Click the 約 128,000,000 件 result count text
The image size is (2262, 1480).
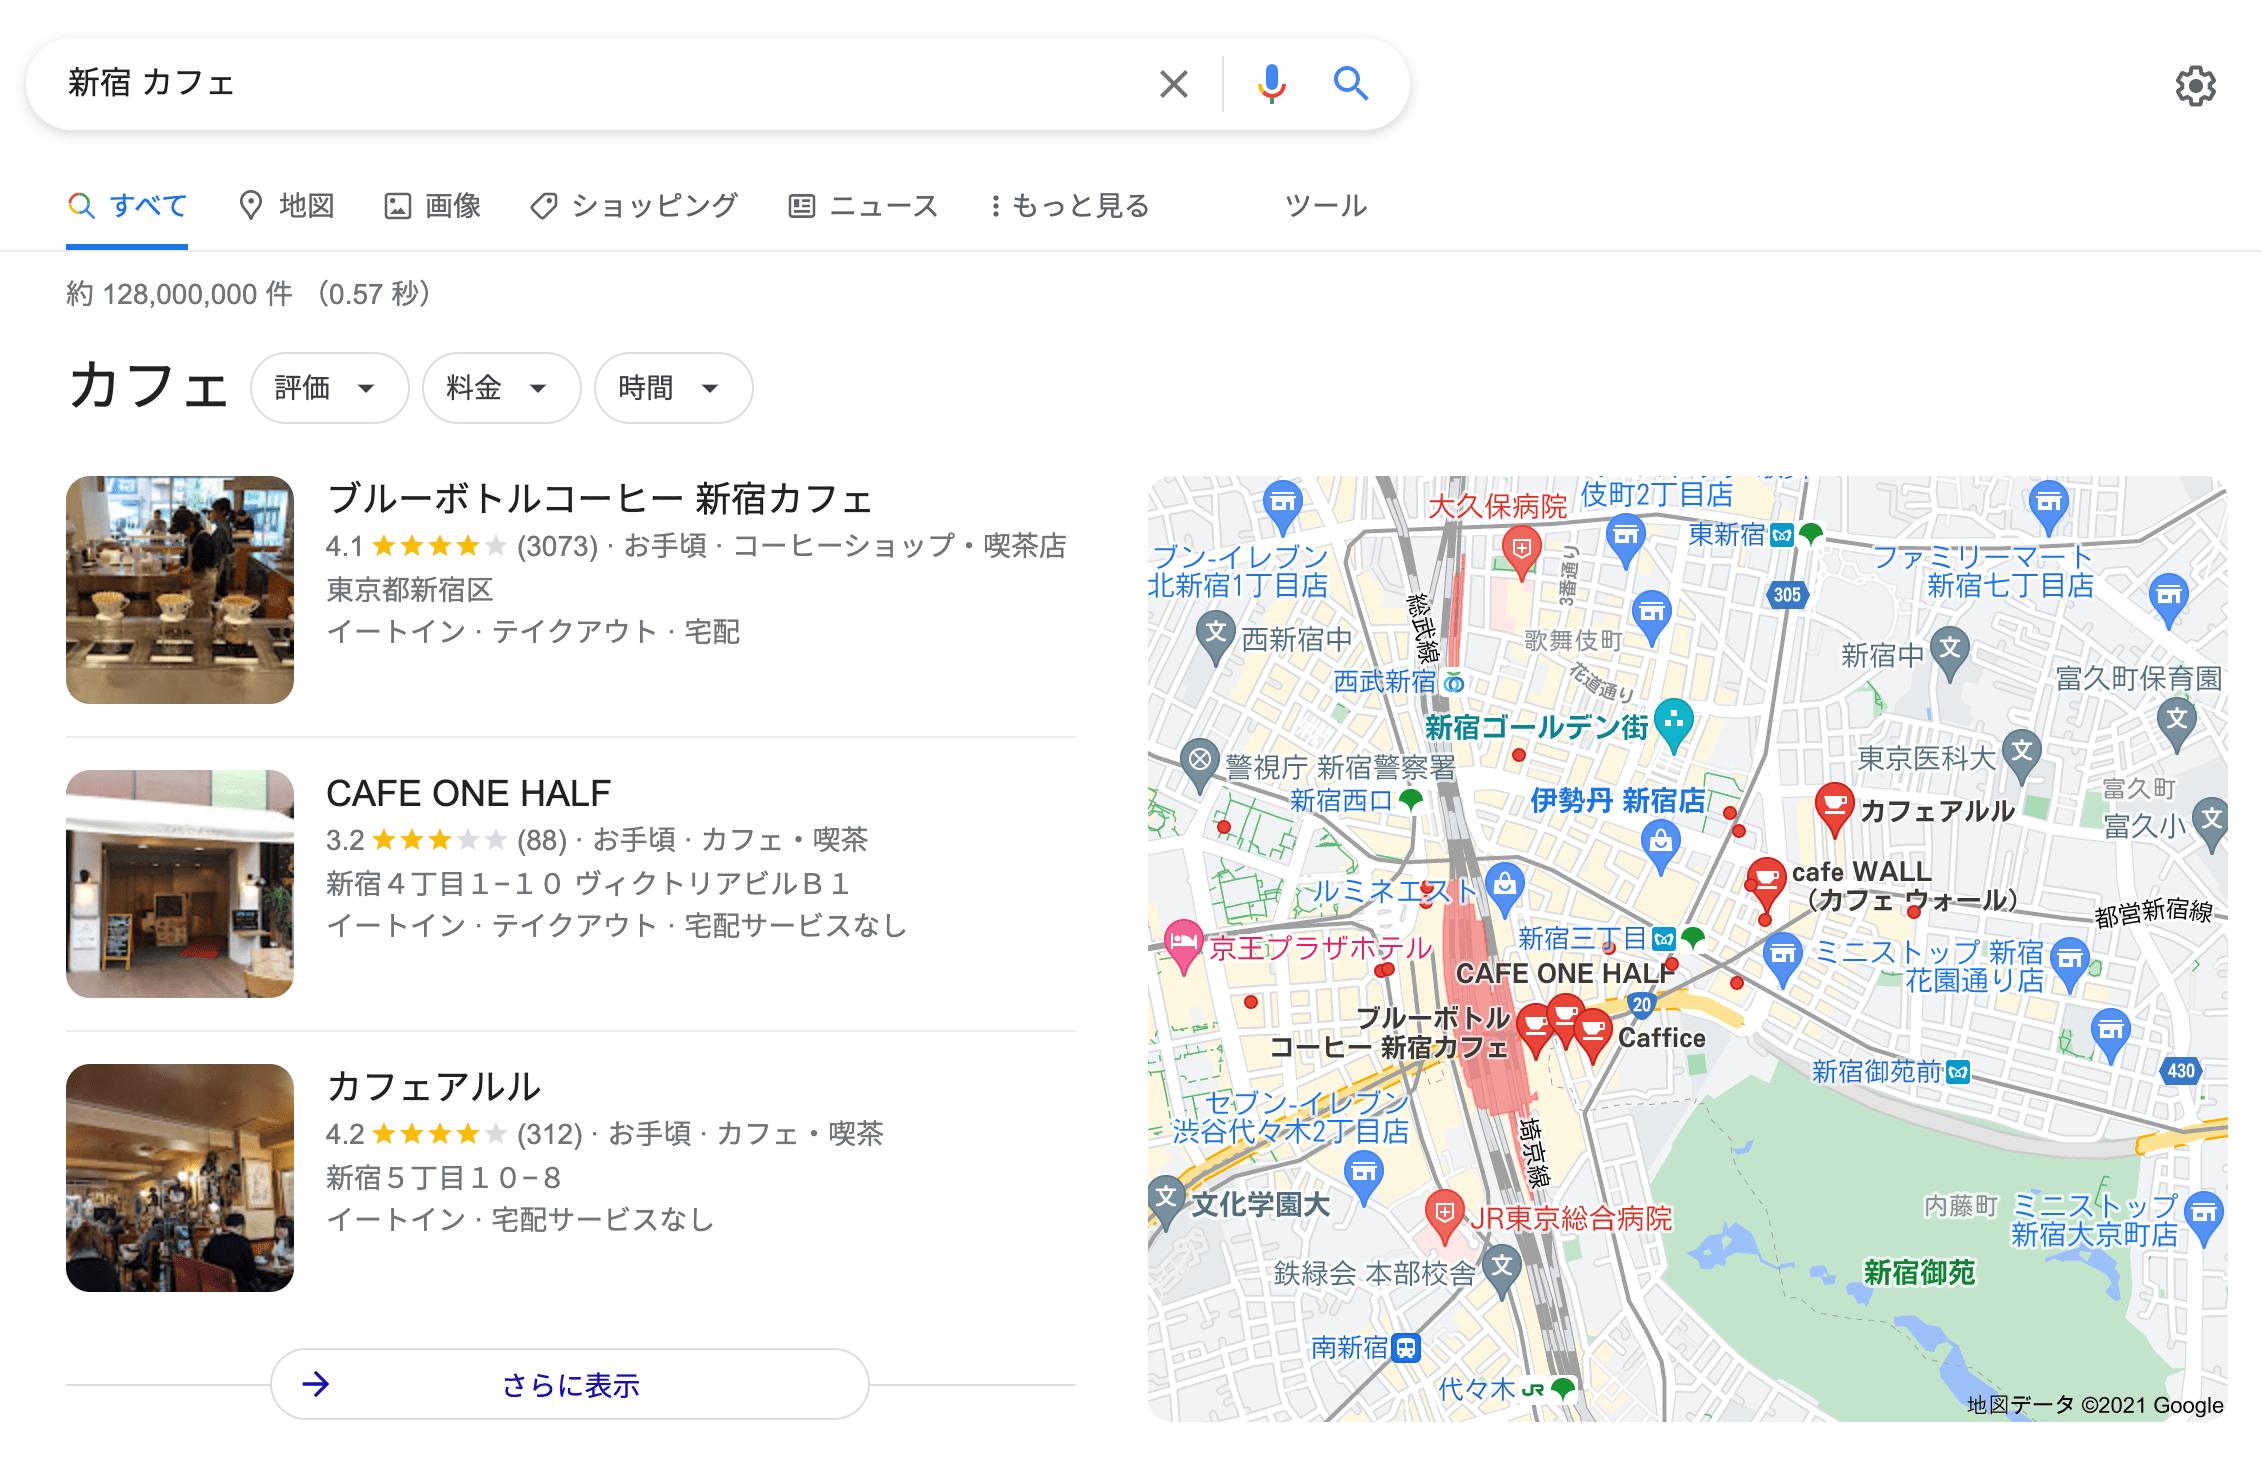(180, 294)
